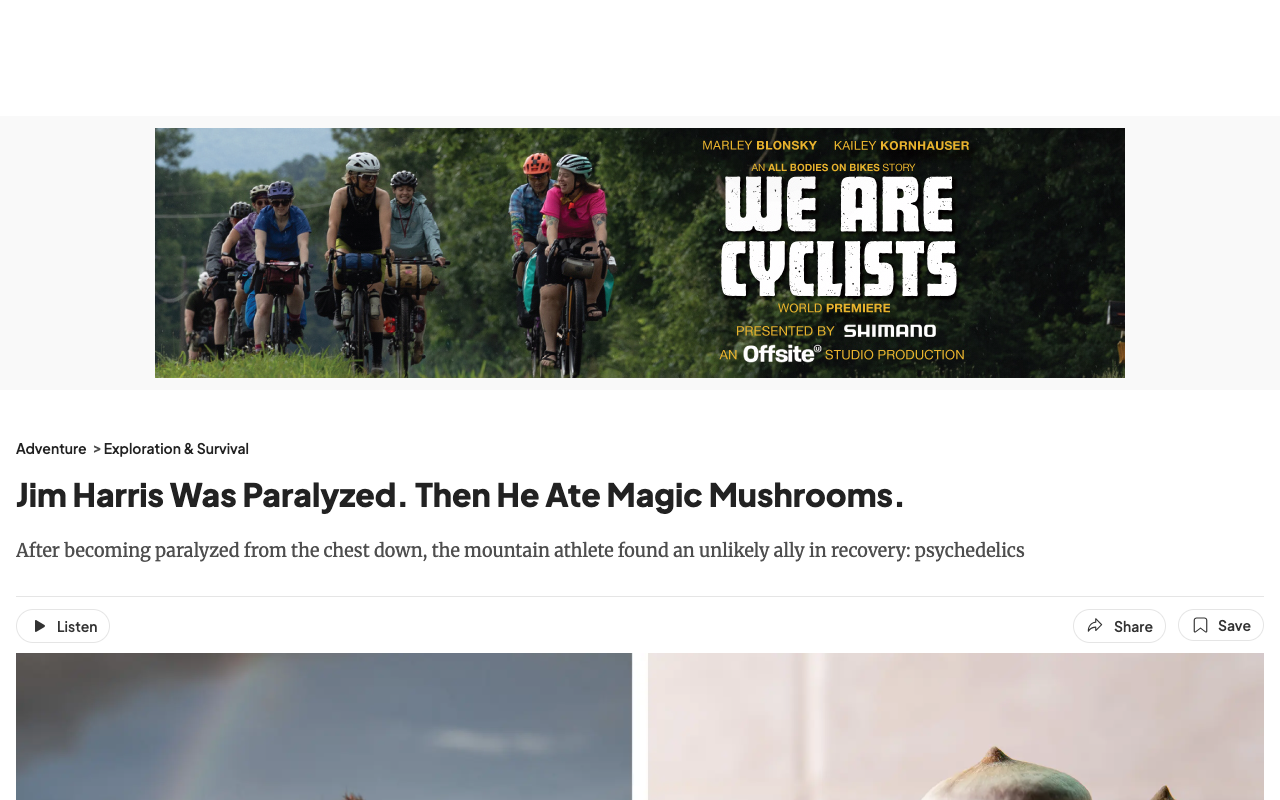Save the article using the Save label
1280x800 pixels.
click(x=1234, y=625)
